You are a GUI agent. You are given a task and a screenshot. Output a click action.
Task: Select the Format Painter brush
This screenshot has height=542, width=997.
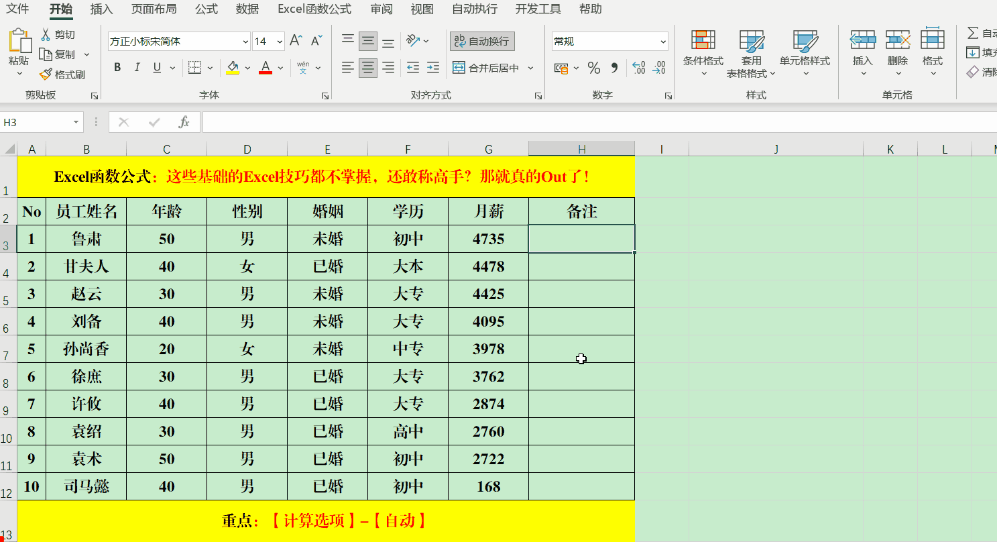[45, 74]
